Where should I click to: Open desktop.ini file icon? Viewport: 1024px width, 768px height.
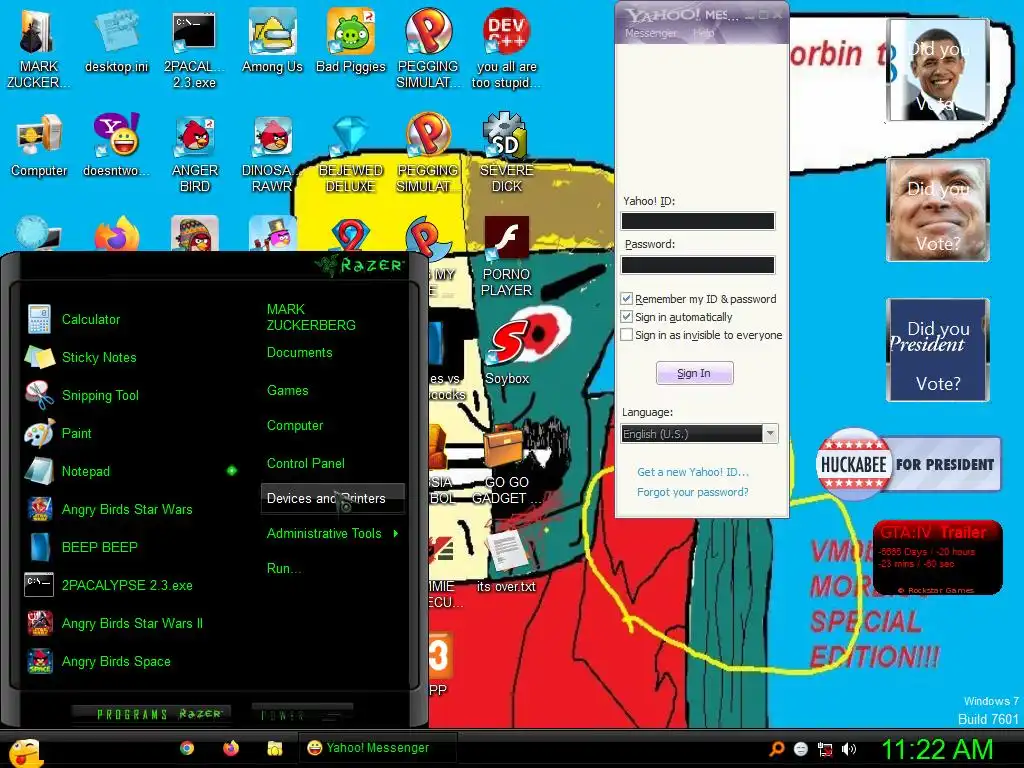(x=117, y=40)
